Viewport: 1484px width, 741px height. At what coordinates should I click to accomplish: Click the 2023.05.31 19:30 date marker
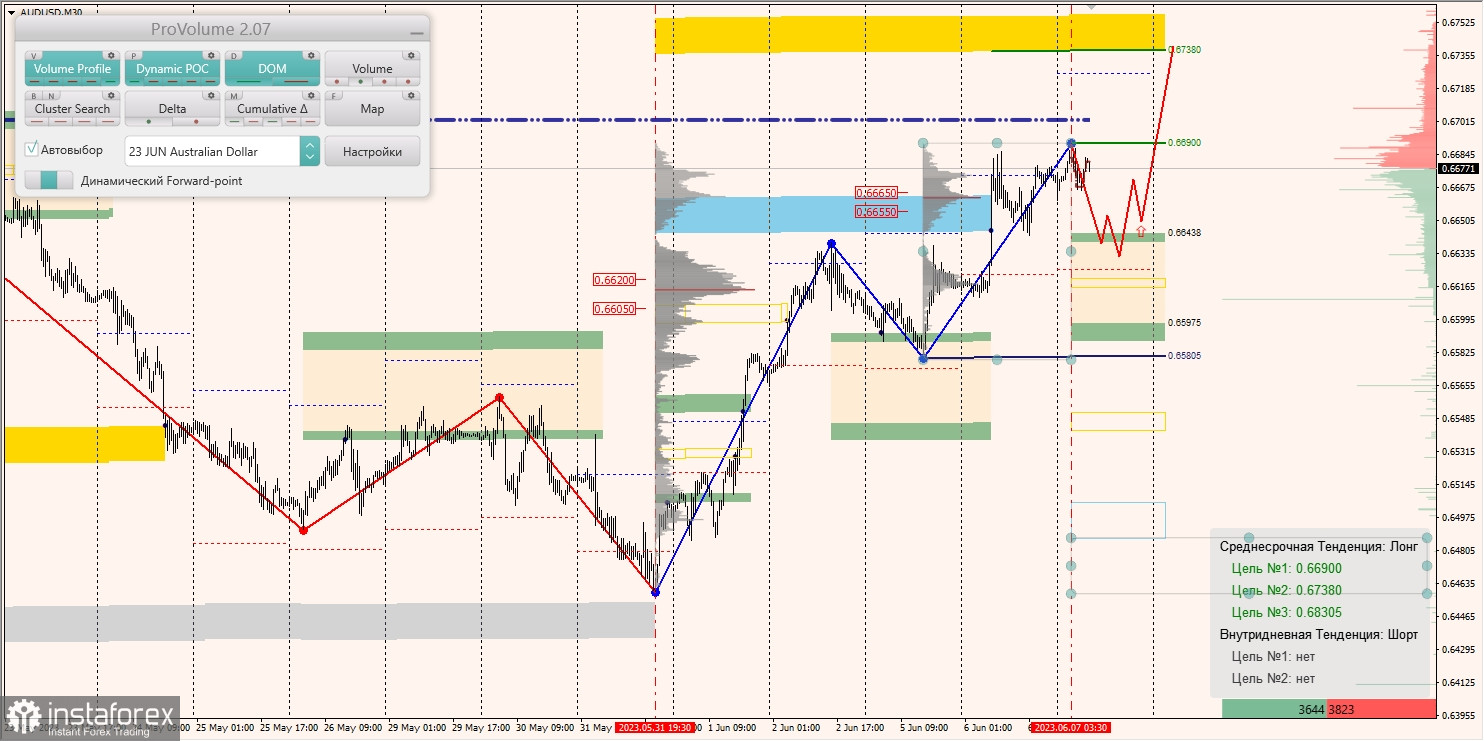click(x=654, y=728)
